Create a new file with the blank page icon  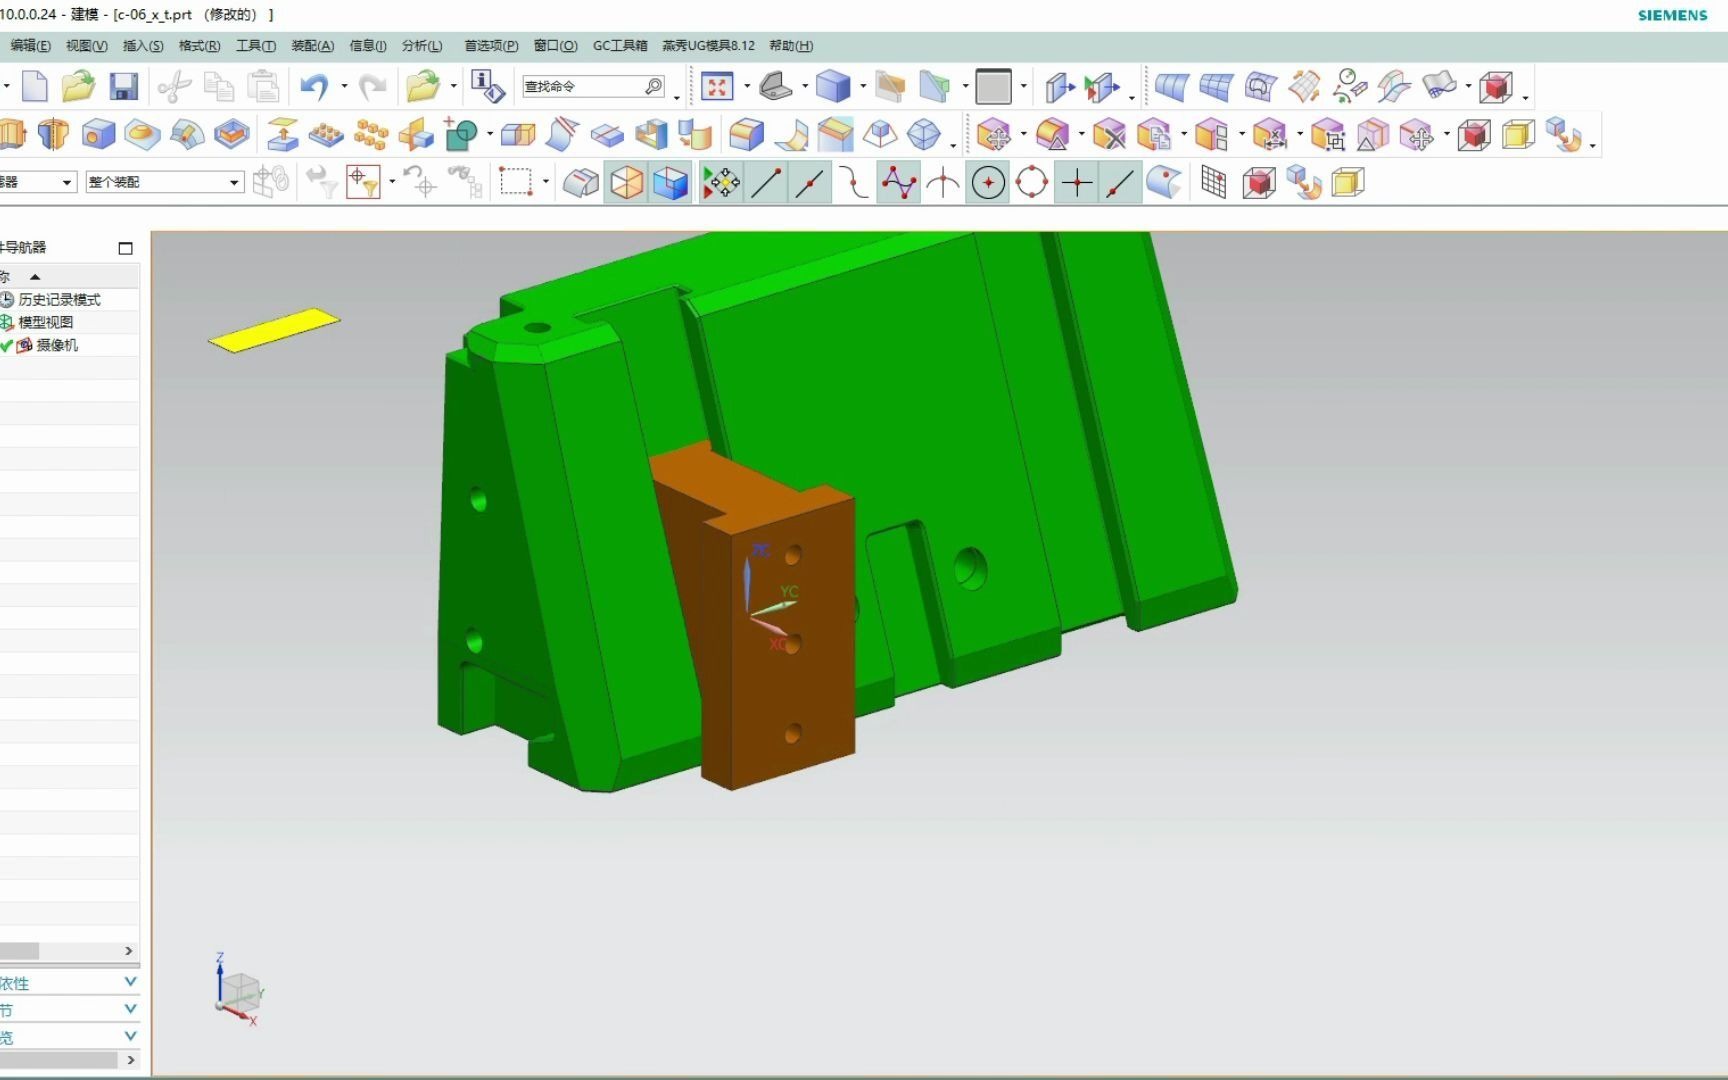pos(35,87)
